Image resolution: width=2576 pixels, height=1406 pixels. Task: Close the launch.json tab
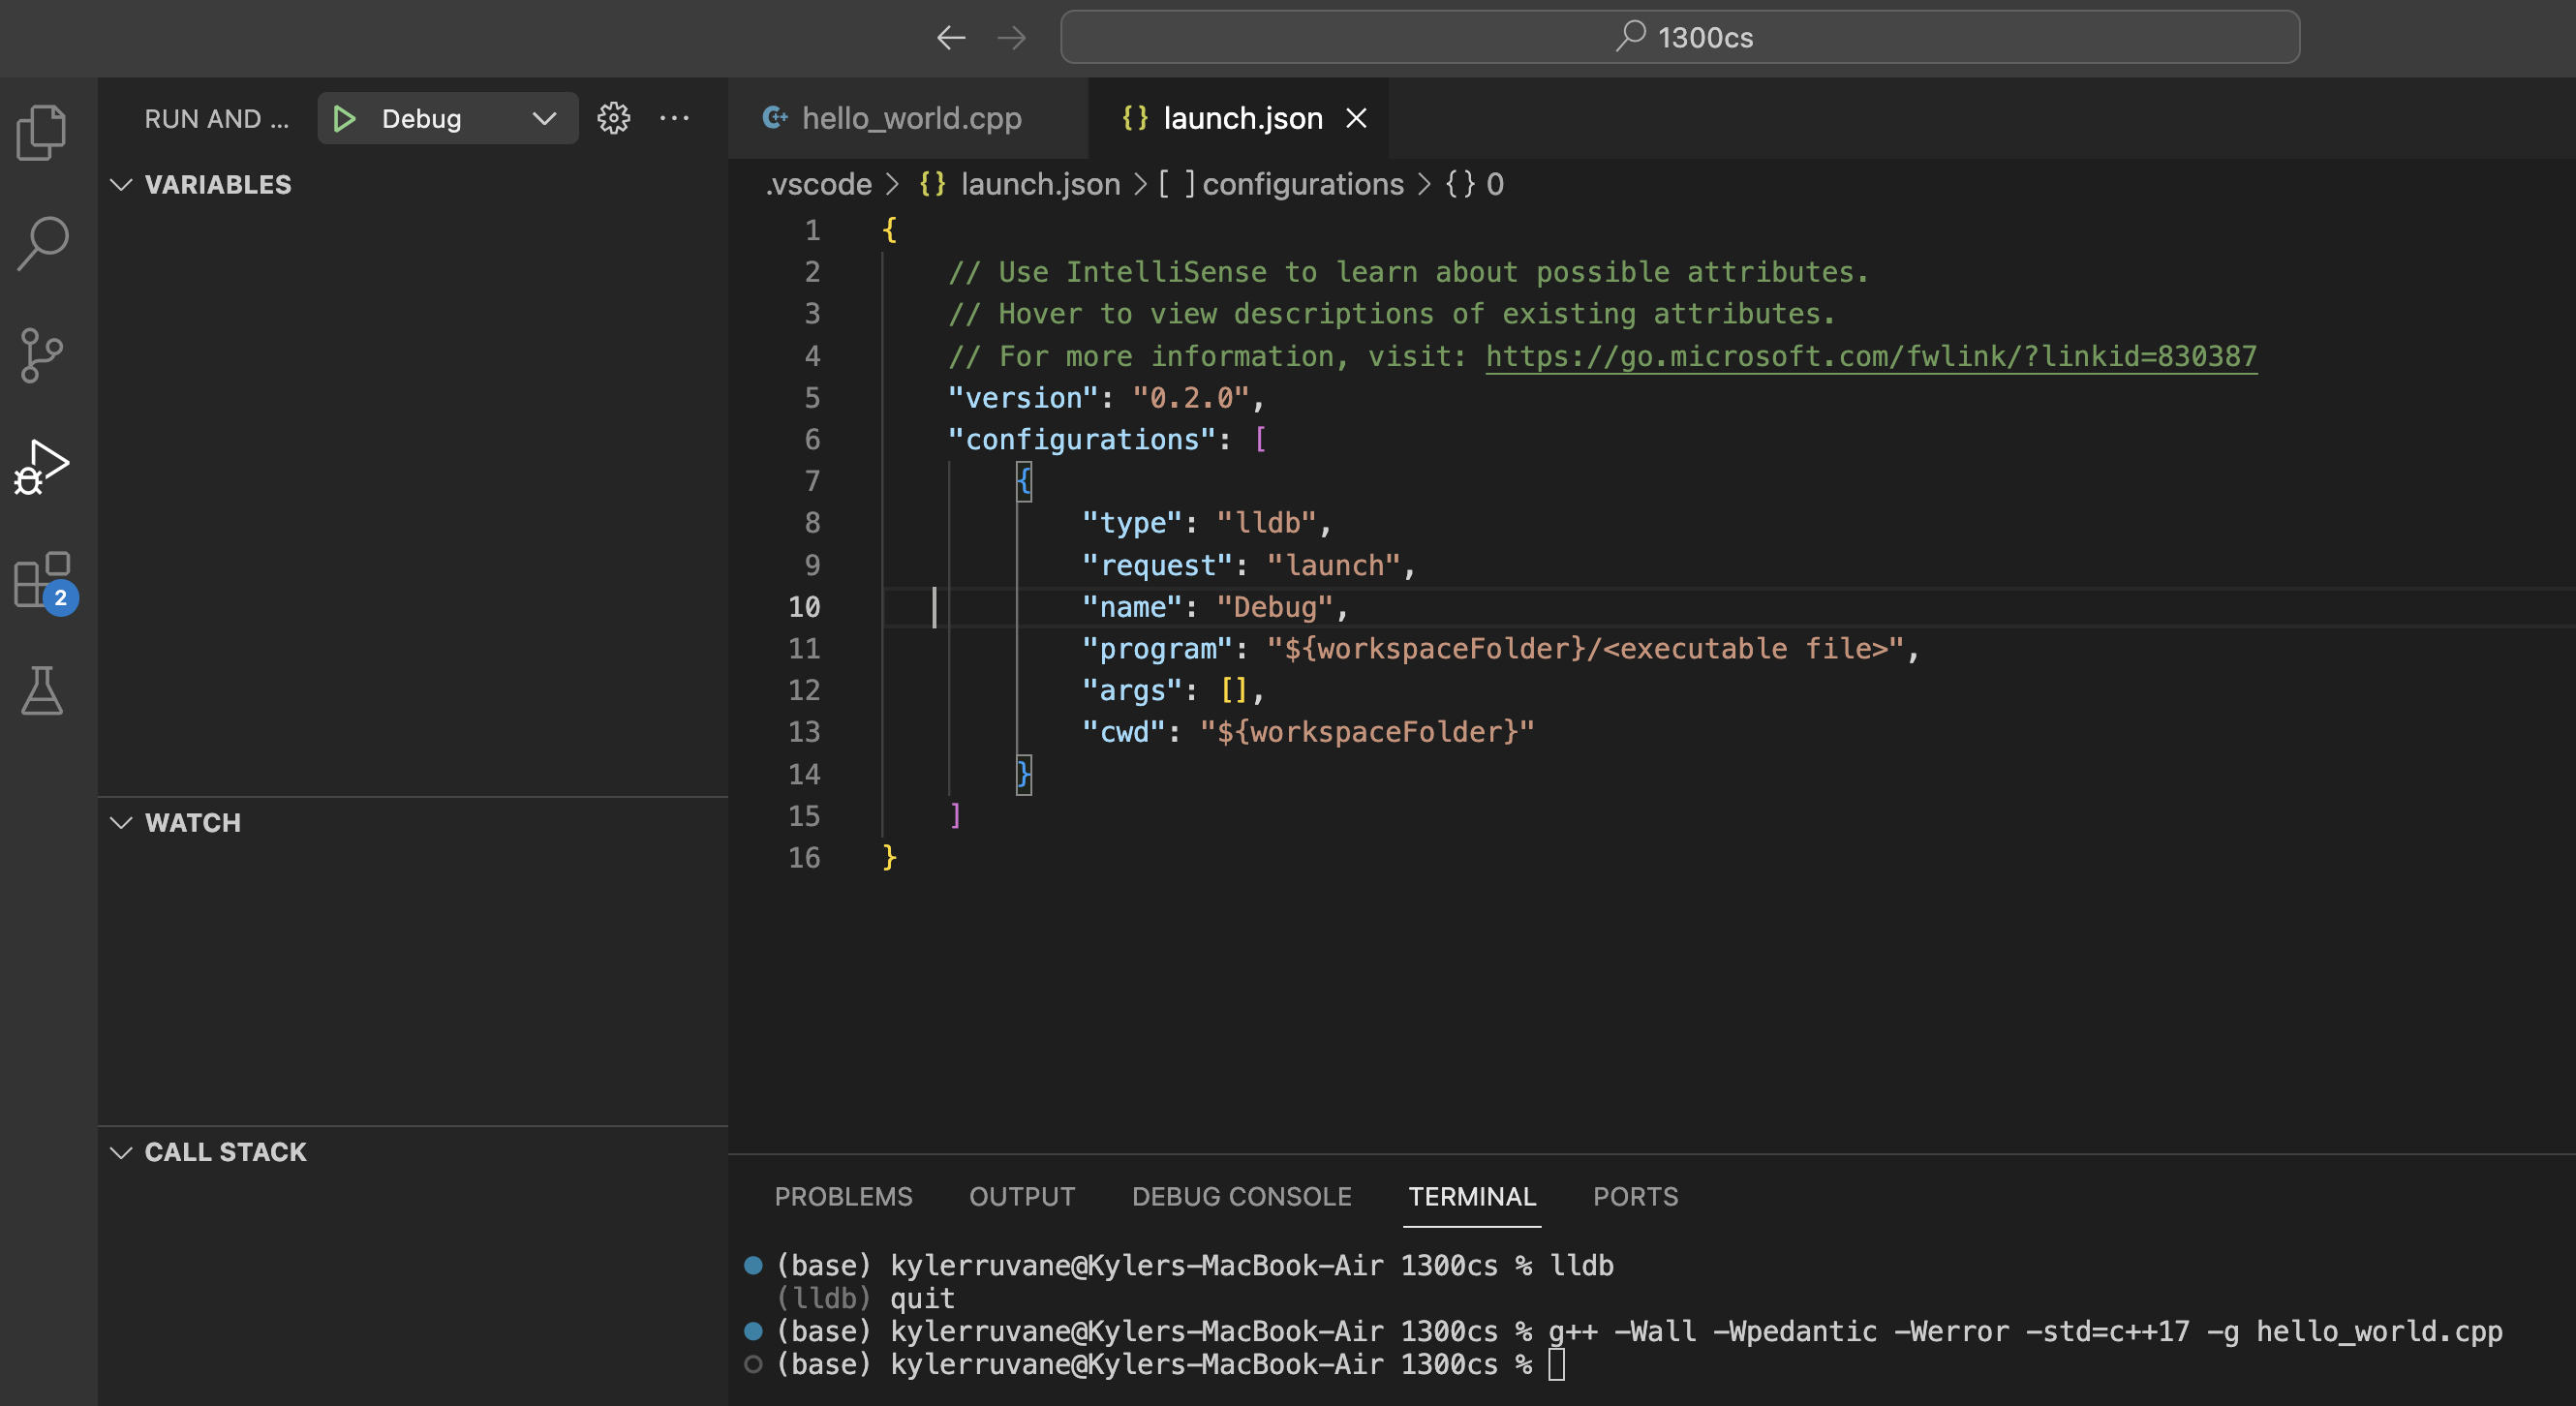[1356, 118]
